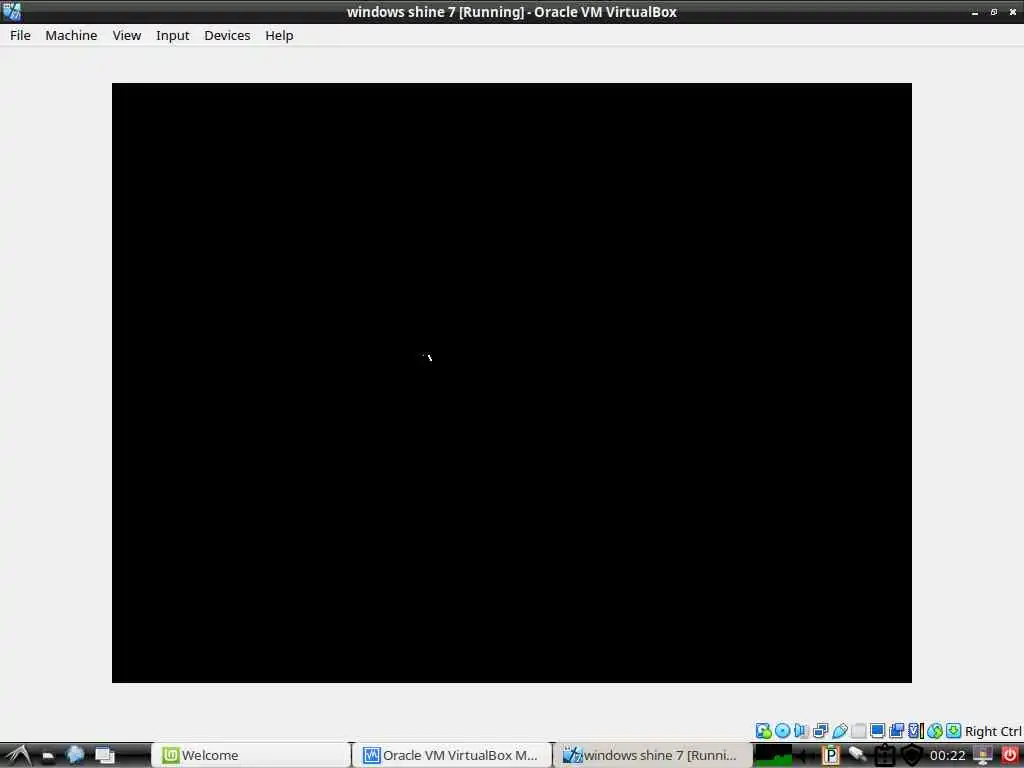Open the View menu

click(127, 35)
